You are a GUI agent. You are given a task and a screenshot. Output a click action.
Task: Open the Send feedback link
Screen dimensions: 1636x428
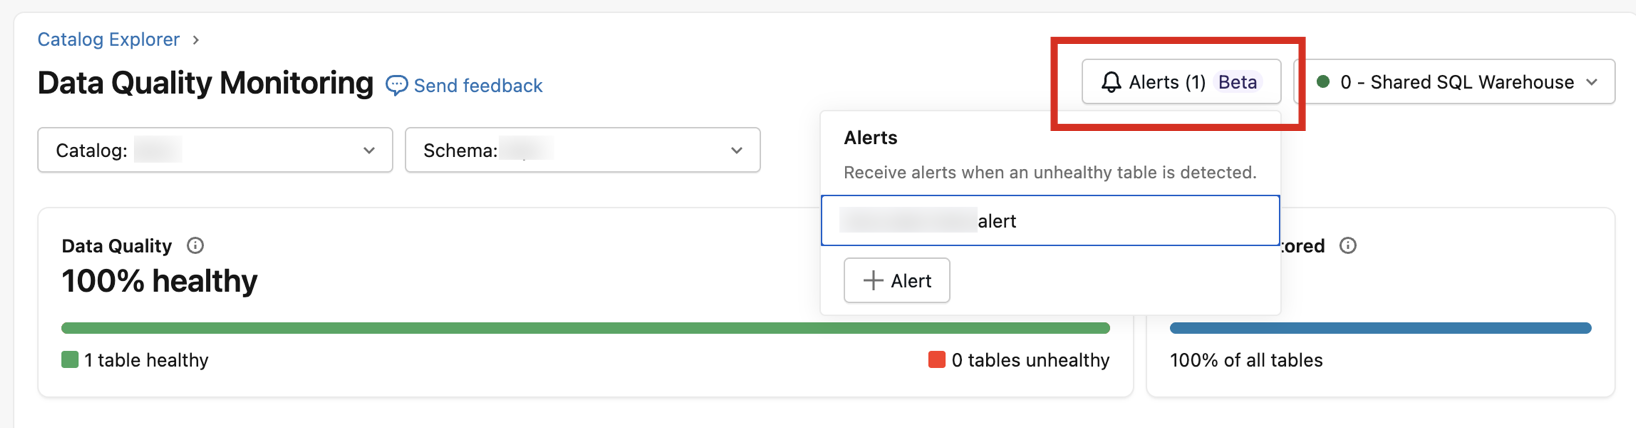(477, 86)
